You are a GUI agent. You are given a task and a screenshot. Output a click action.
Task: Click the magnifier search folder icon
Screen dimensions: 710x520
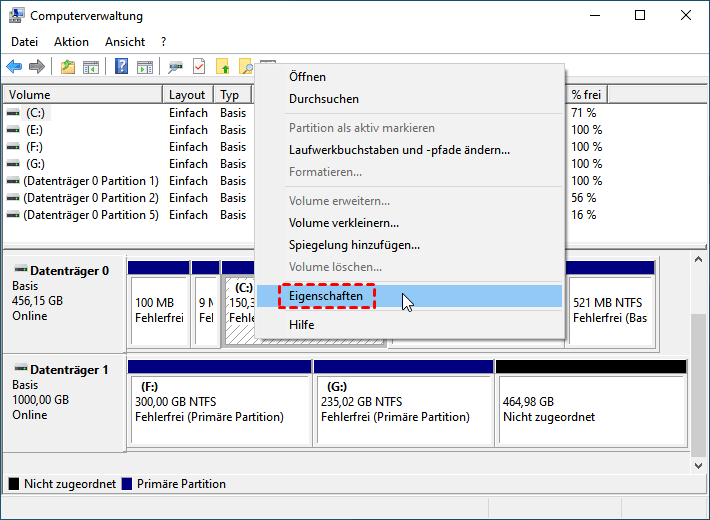pyautogui.click(x=246, y=67)
